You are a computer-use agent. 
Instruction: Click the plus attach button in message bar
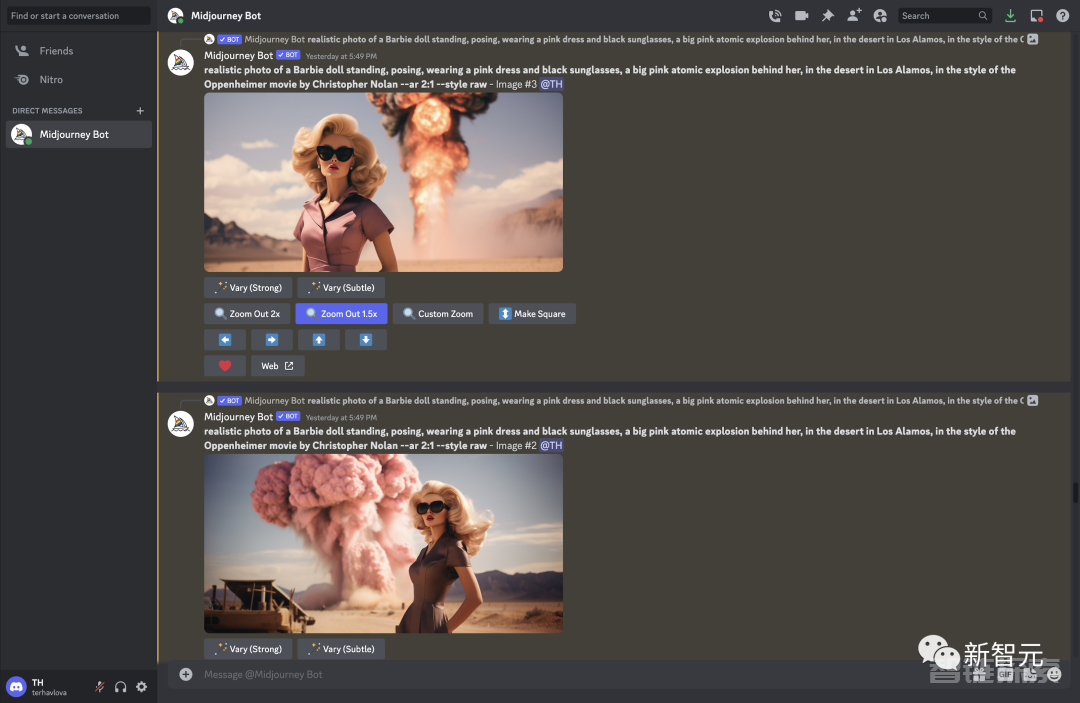coord(186,675)
